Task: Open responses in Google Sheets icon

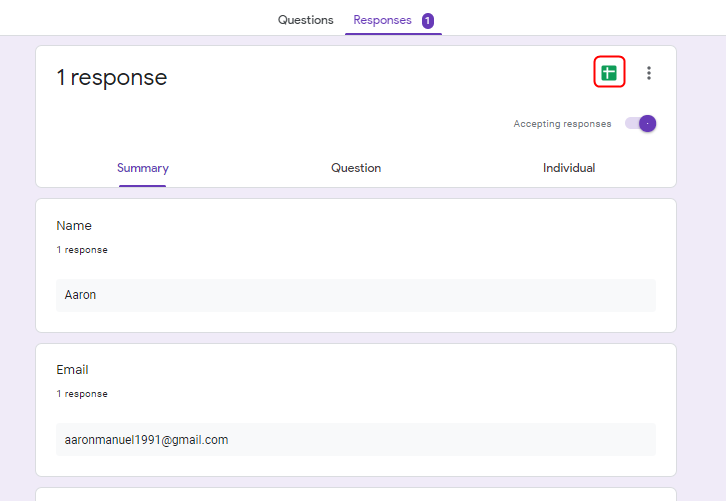Action: (x=609, y=73)
